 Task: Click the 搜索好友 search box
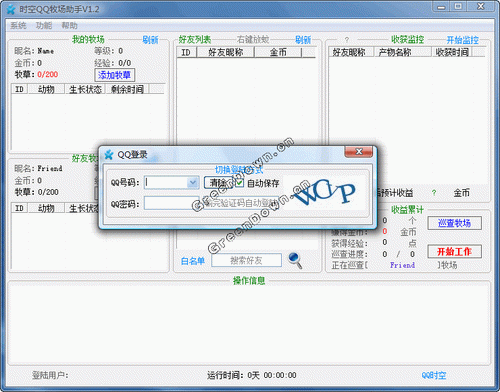[246, 260]
